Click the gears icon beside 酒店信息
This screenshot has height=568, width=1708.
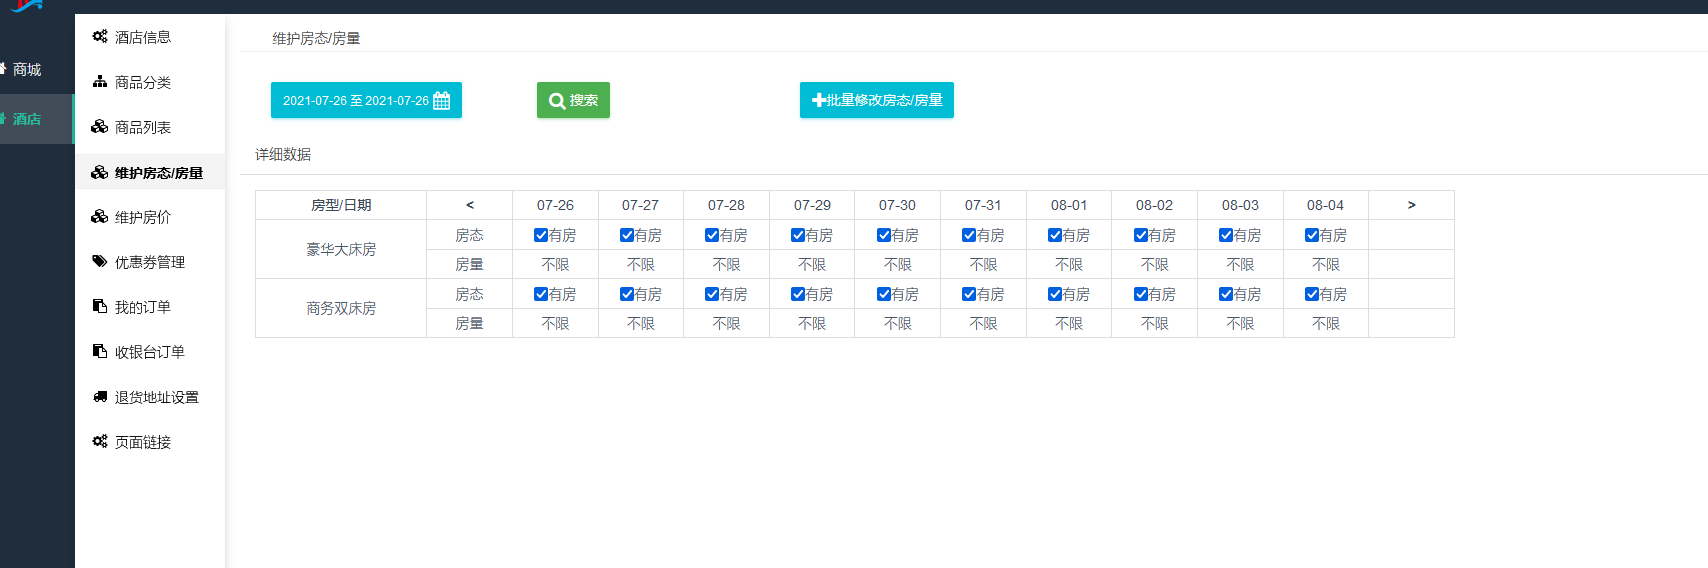pyautogui.click(x=100, y=37)
